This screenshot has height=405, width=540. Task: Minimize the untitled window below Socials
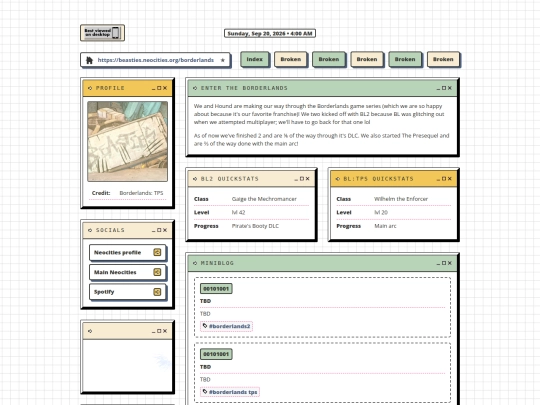click(154, 331)
